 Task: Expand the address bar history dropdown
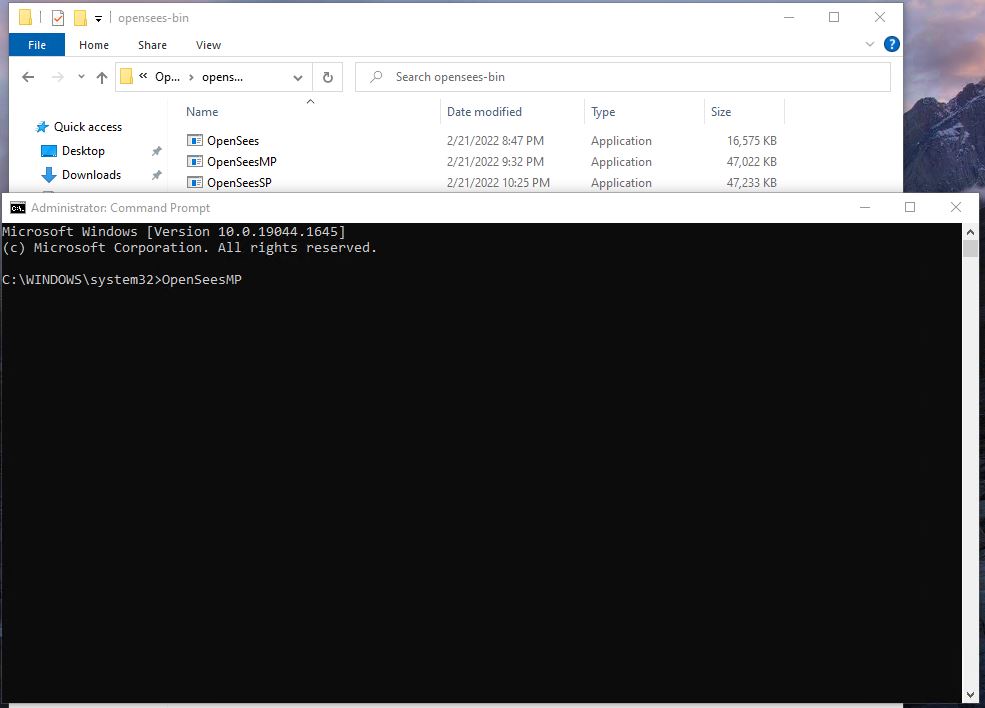pos(298,78)
